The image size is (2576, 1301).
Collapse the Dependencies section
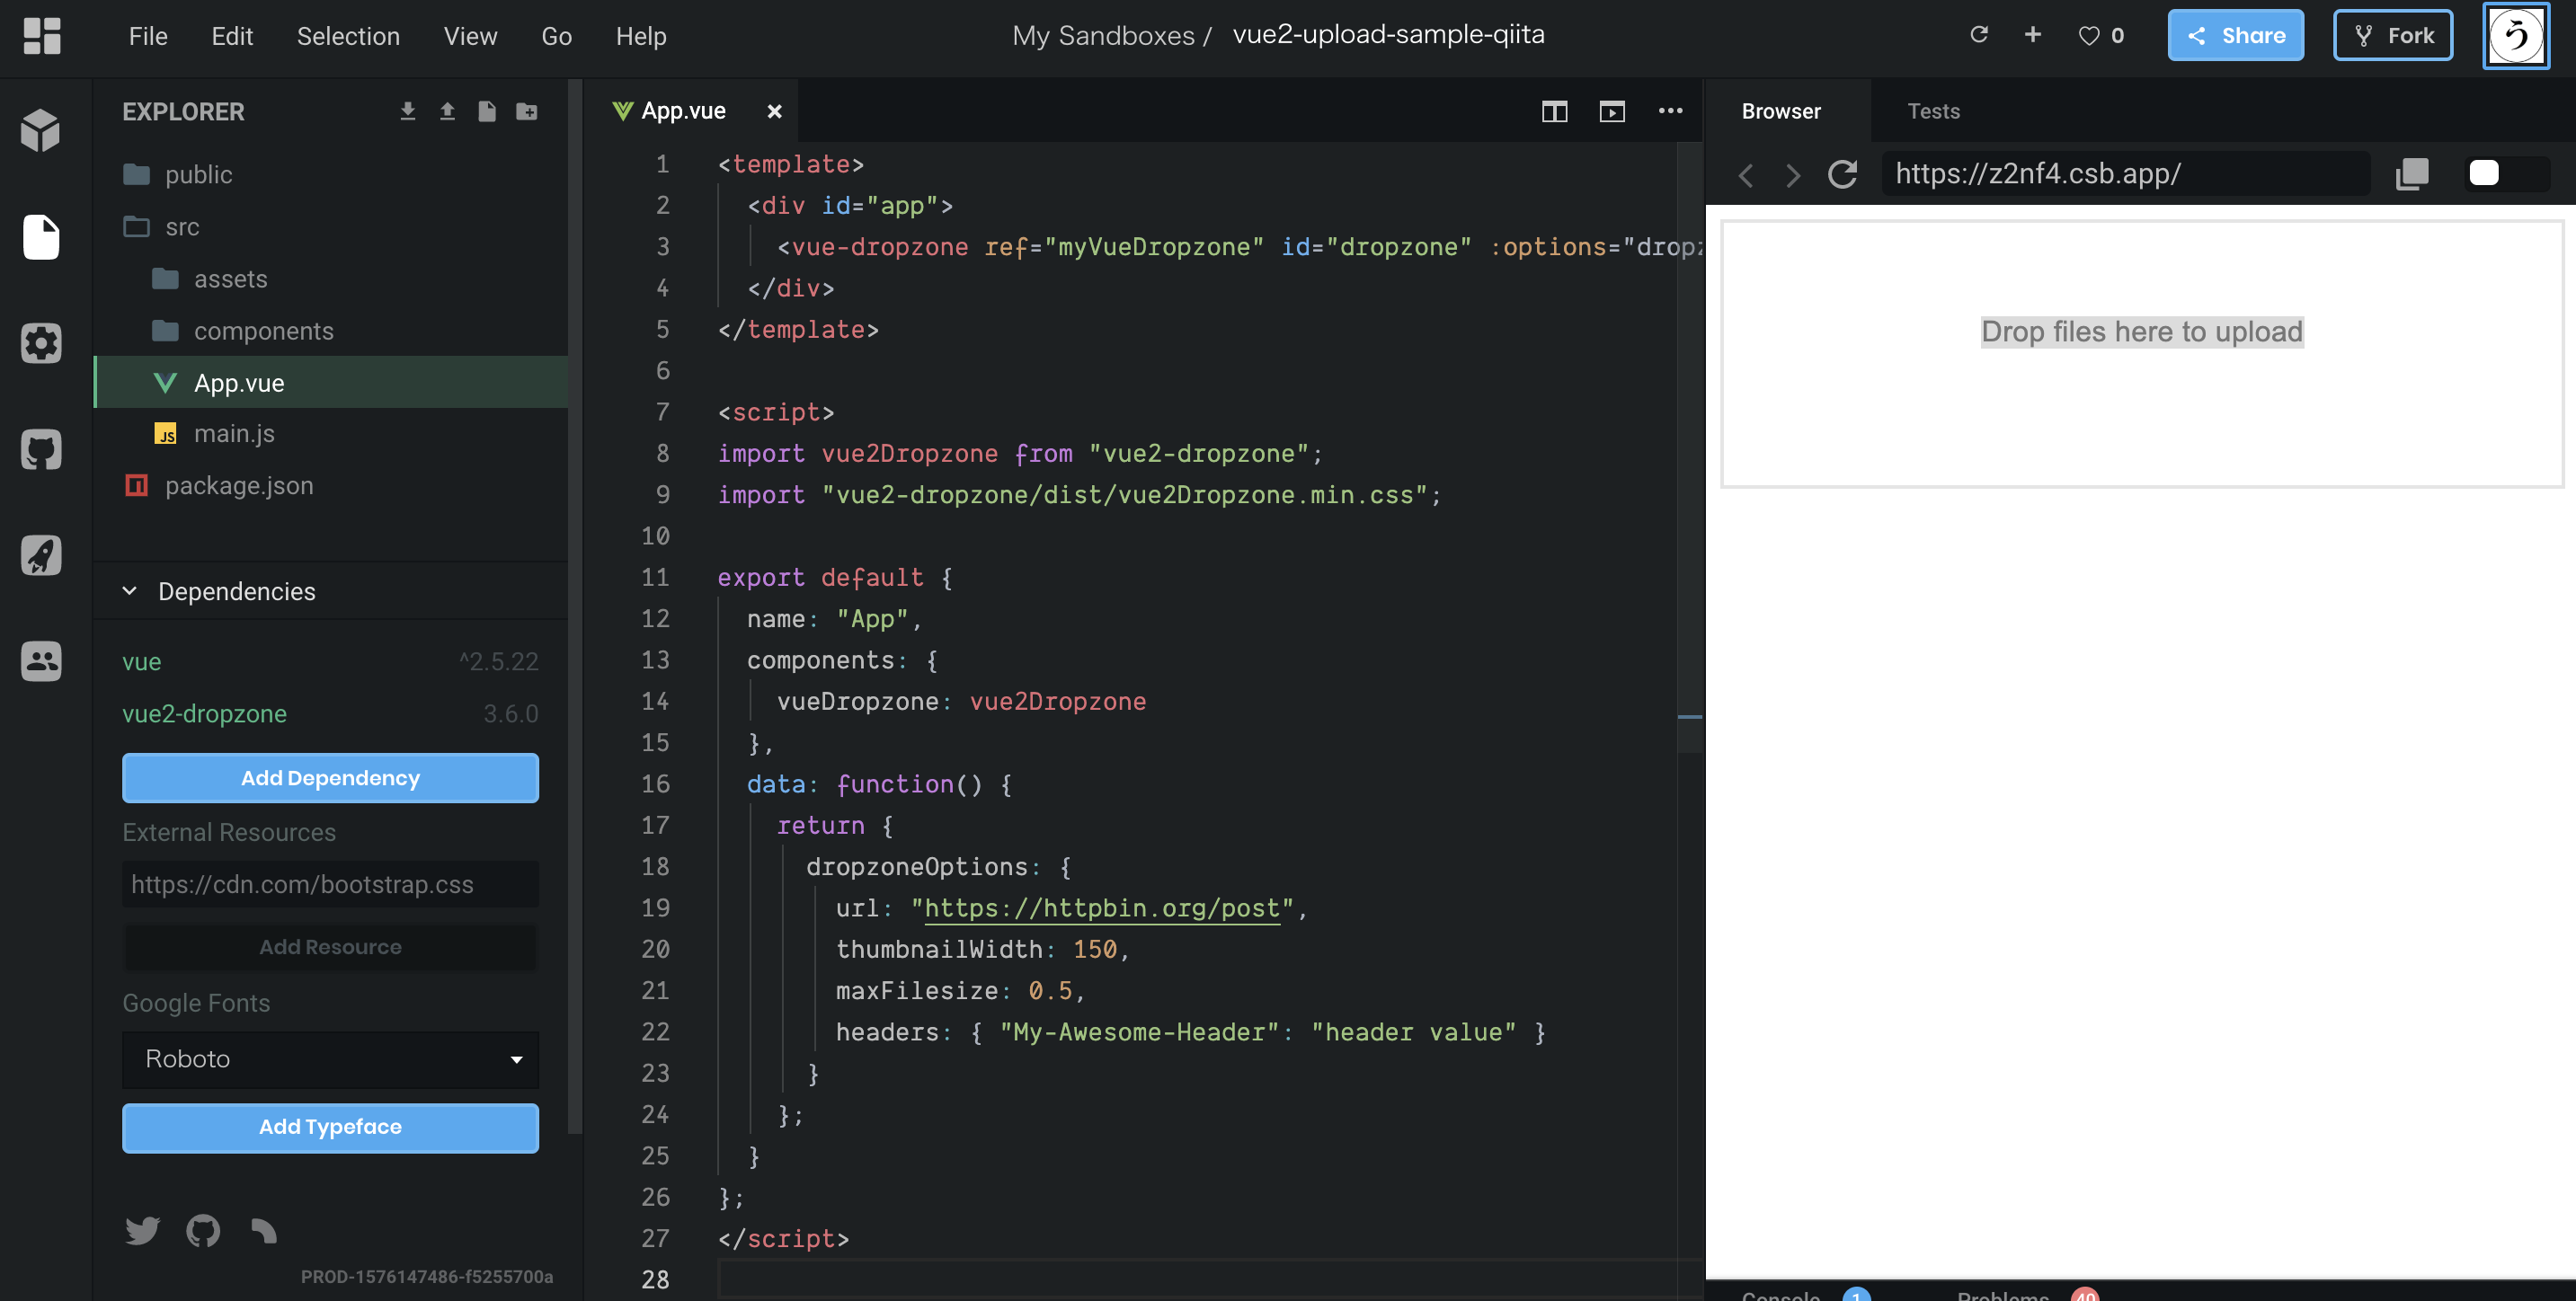[x=130, y=591]
